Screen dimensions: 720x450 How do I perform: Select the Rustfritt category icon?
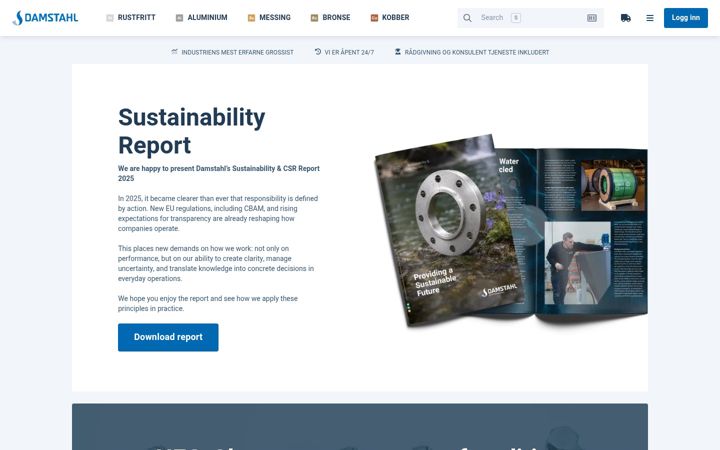(x=110, y=18)
